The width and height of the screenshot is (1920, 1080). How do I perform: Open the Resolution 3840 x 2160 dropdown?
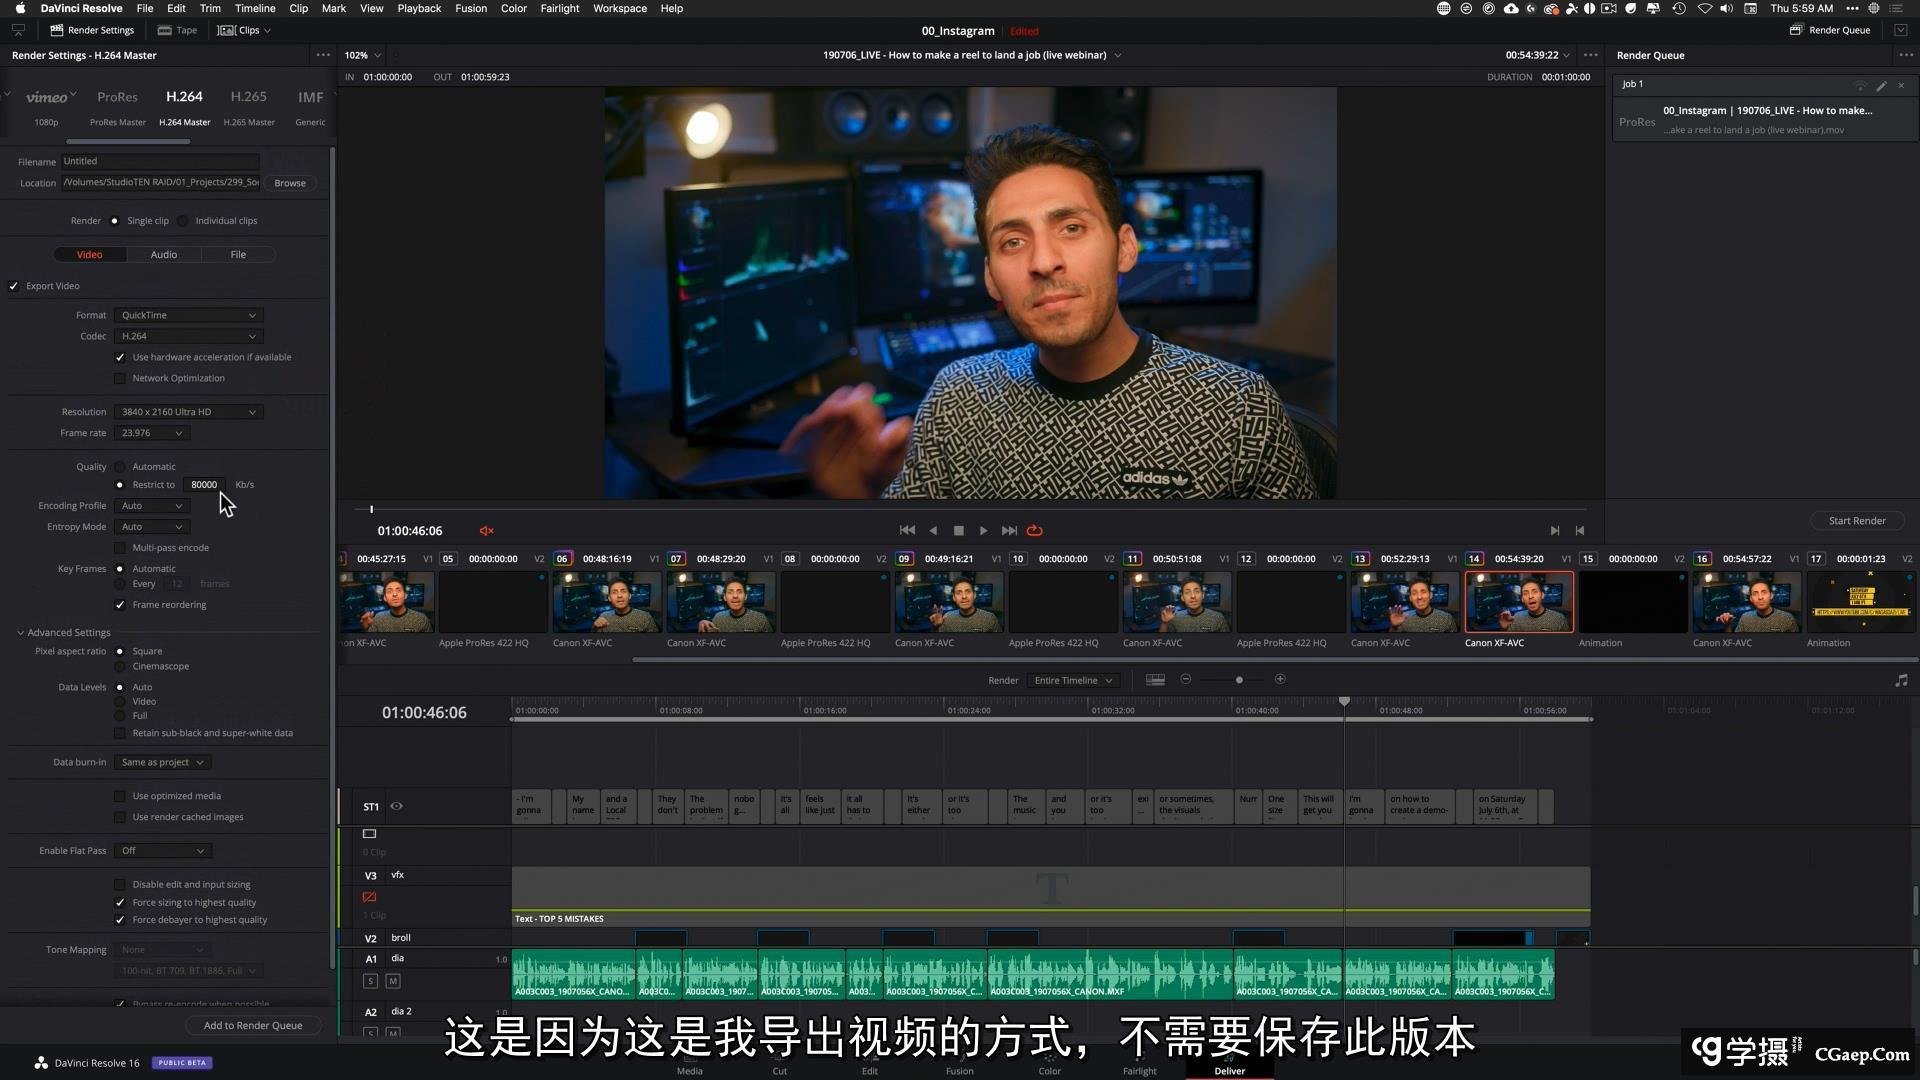tap(187, 412)
